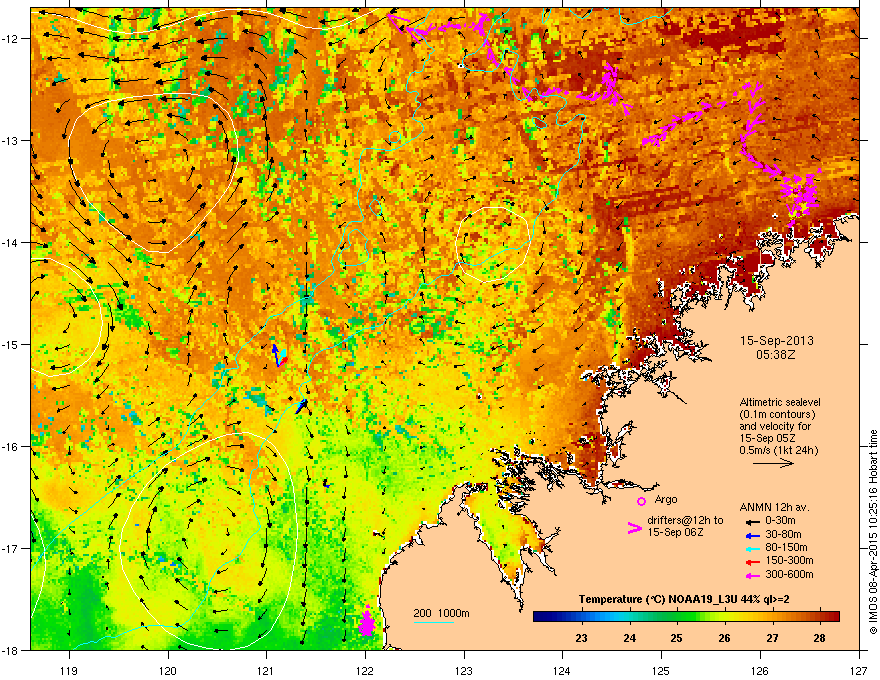The image size is (880, 680).
Task: Click the latitude axis label '-15'
Action: [11, 344]
